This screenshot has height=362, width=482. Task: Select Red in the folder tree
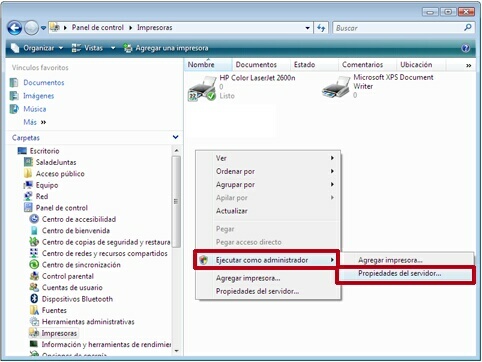(x=42, y=196)
